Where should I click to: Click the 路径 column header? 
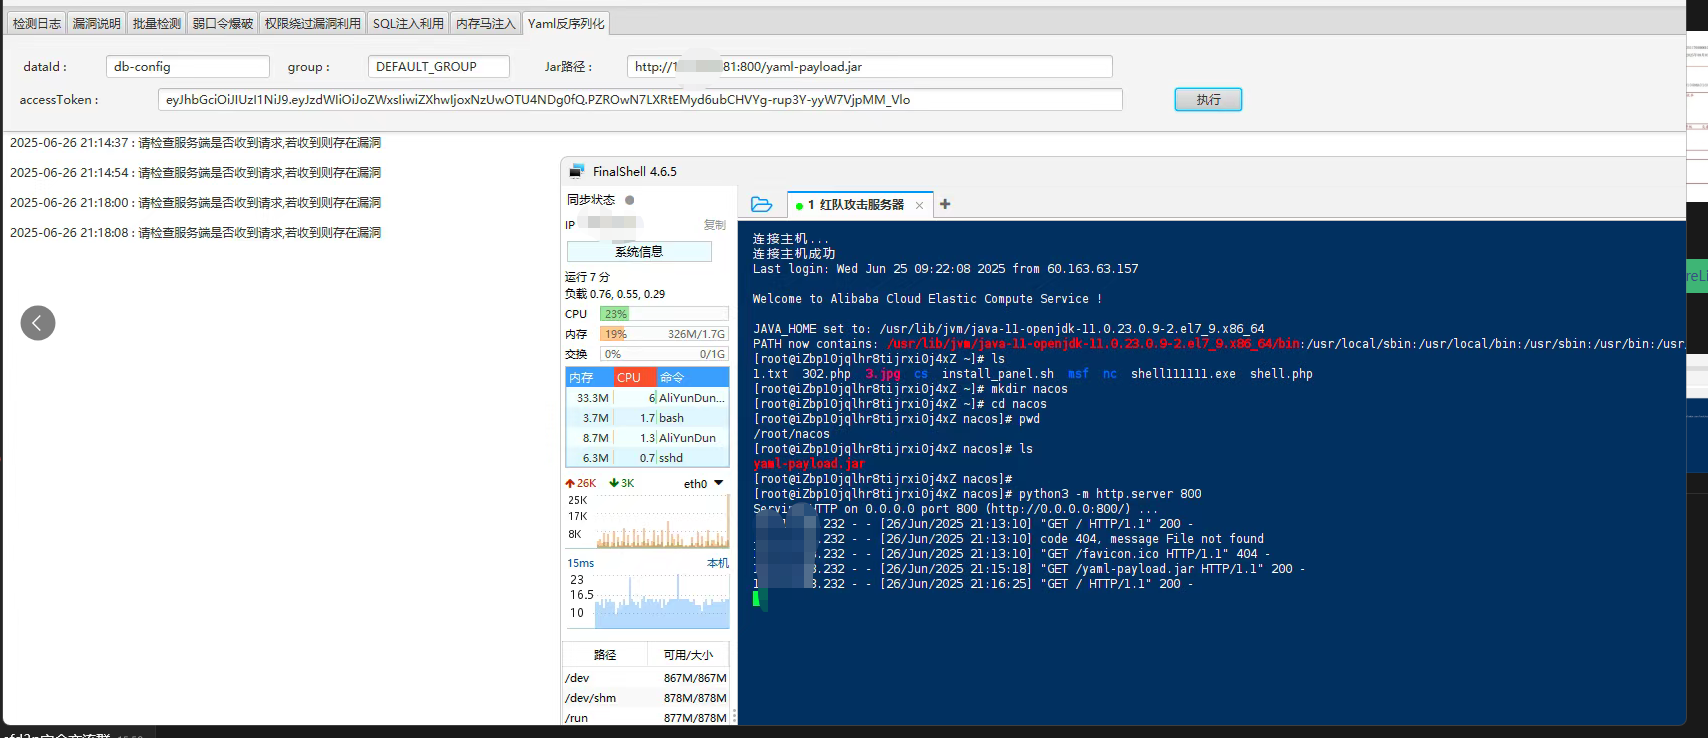tap(605, 655)
